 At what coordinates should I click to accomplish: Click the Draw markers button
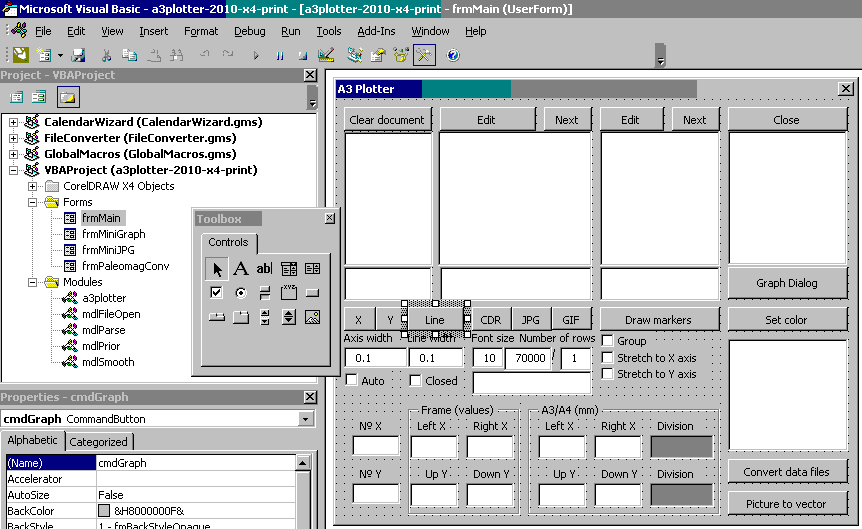pos(658,319)
